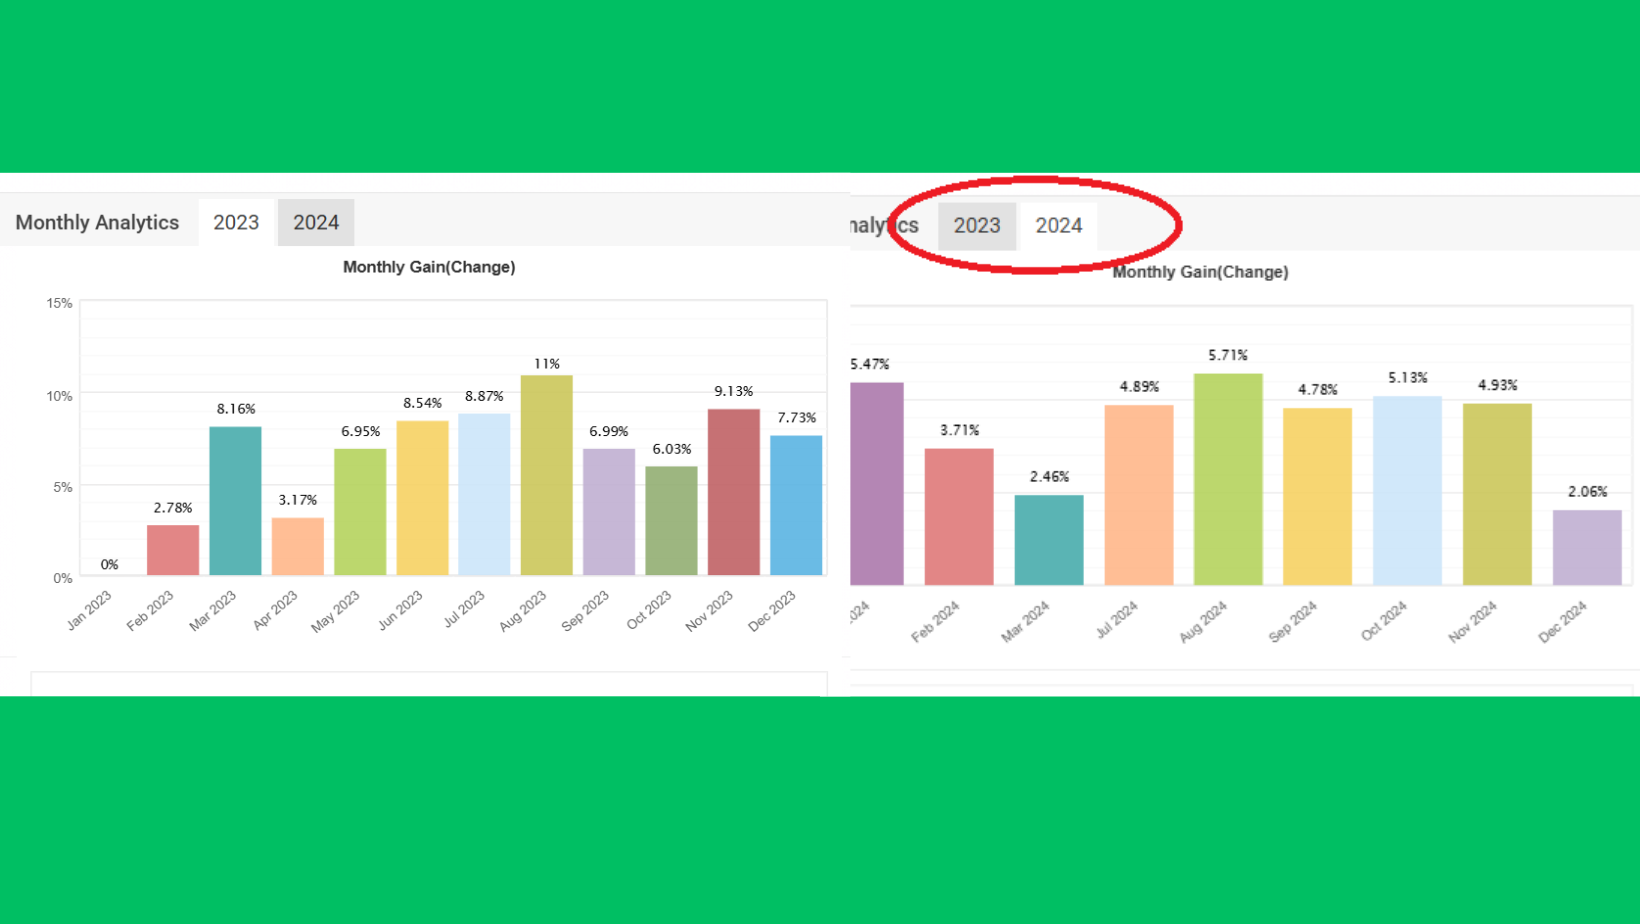Click the Jan 2023 axis label

(89, 610)
